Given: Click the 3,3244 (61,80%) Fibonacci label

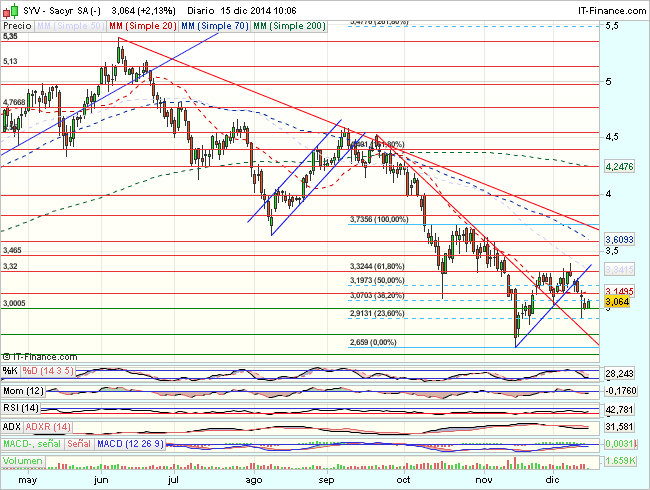Looking at the screenshot, I should pos(377,266).
